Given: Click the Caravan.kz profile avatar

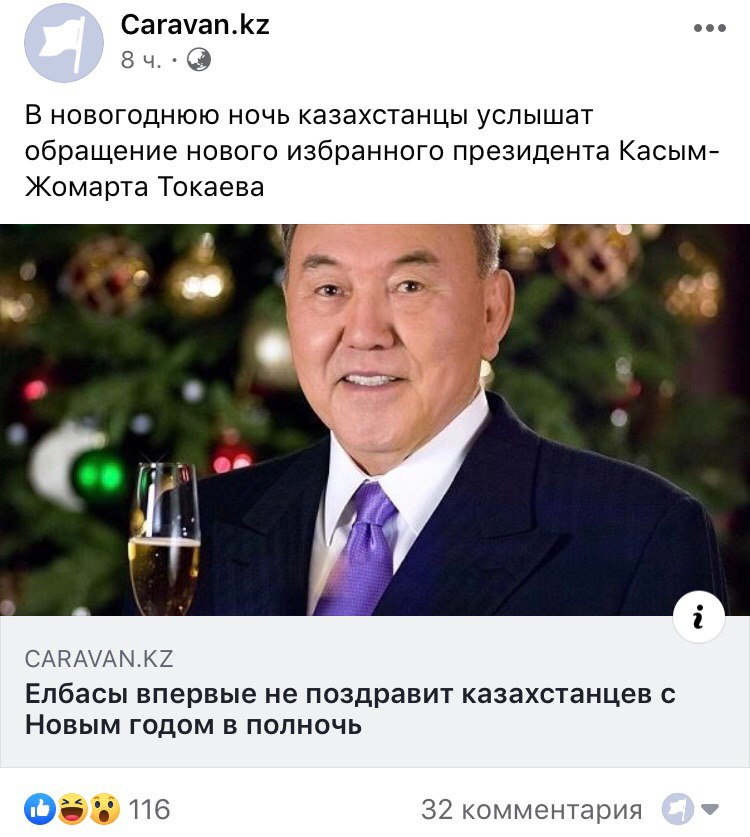Looking at the screenshot, I should click(x=64, y=43).
